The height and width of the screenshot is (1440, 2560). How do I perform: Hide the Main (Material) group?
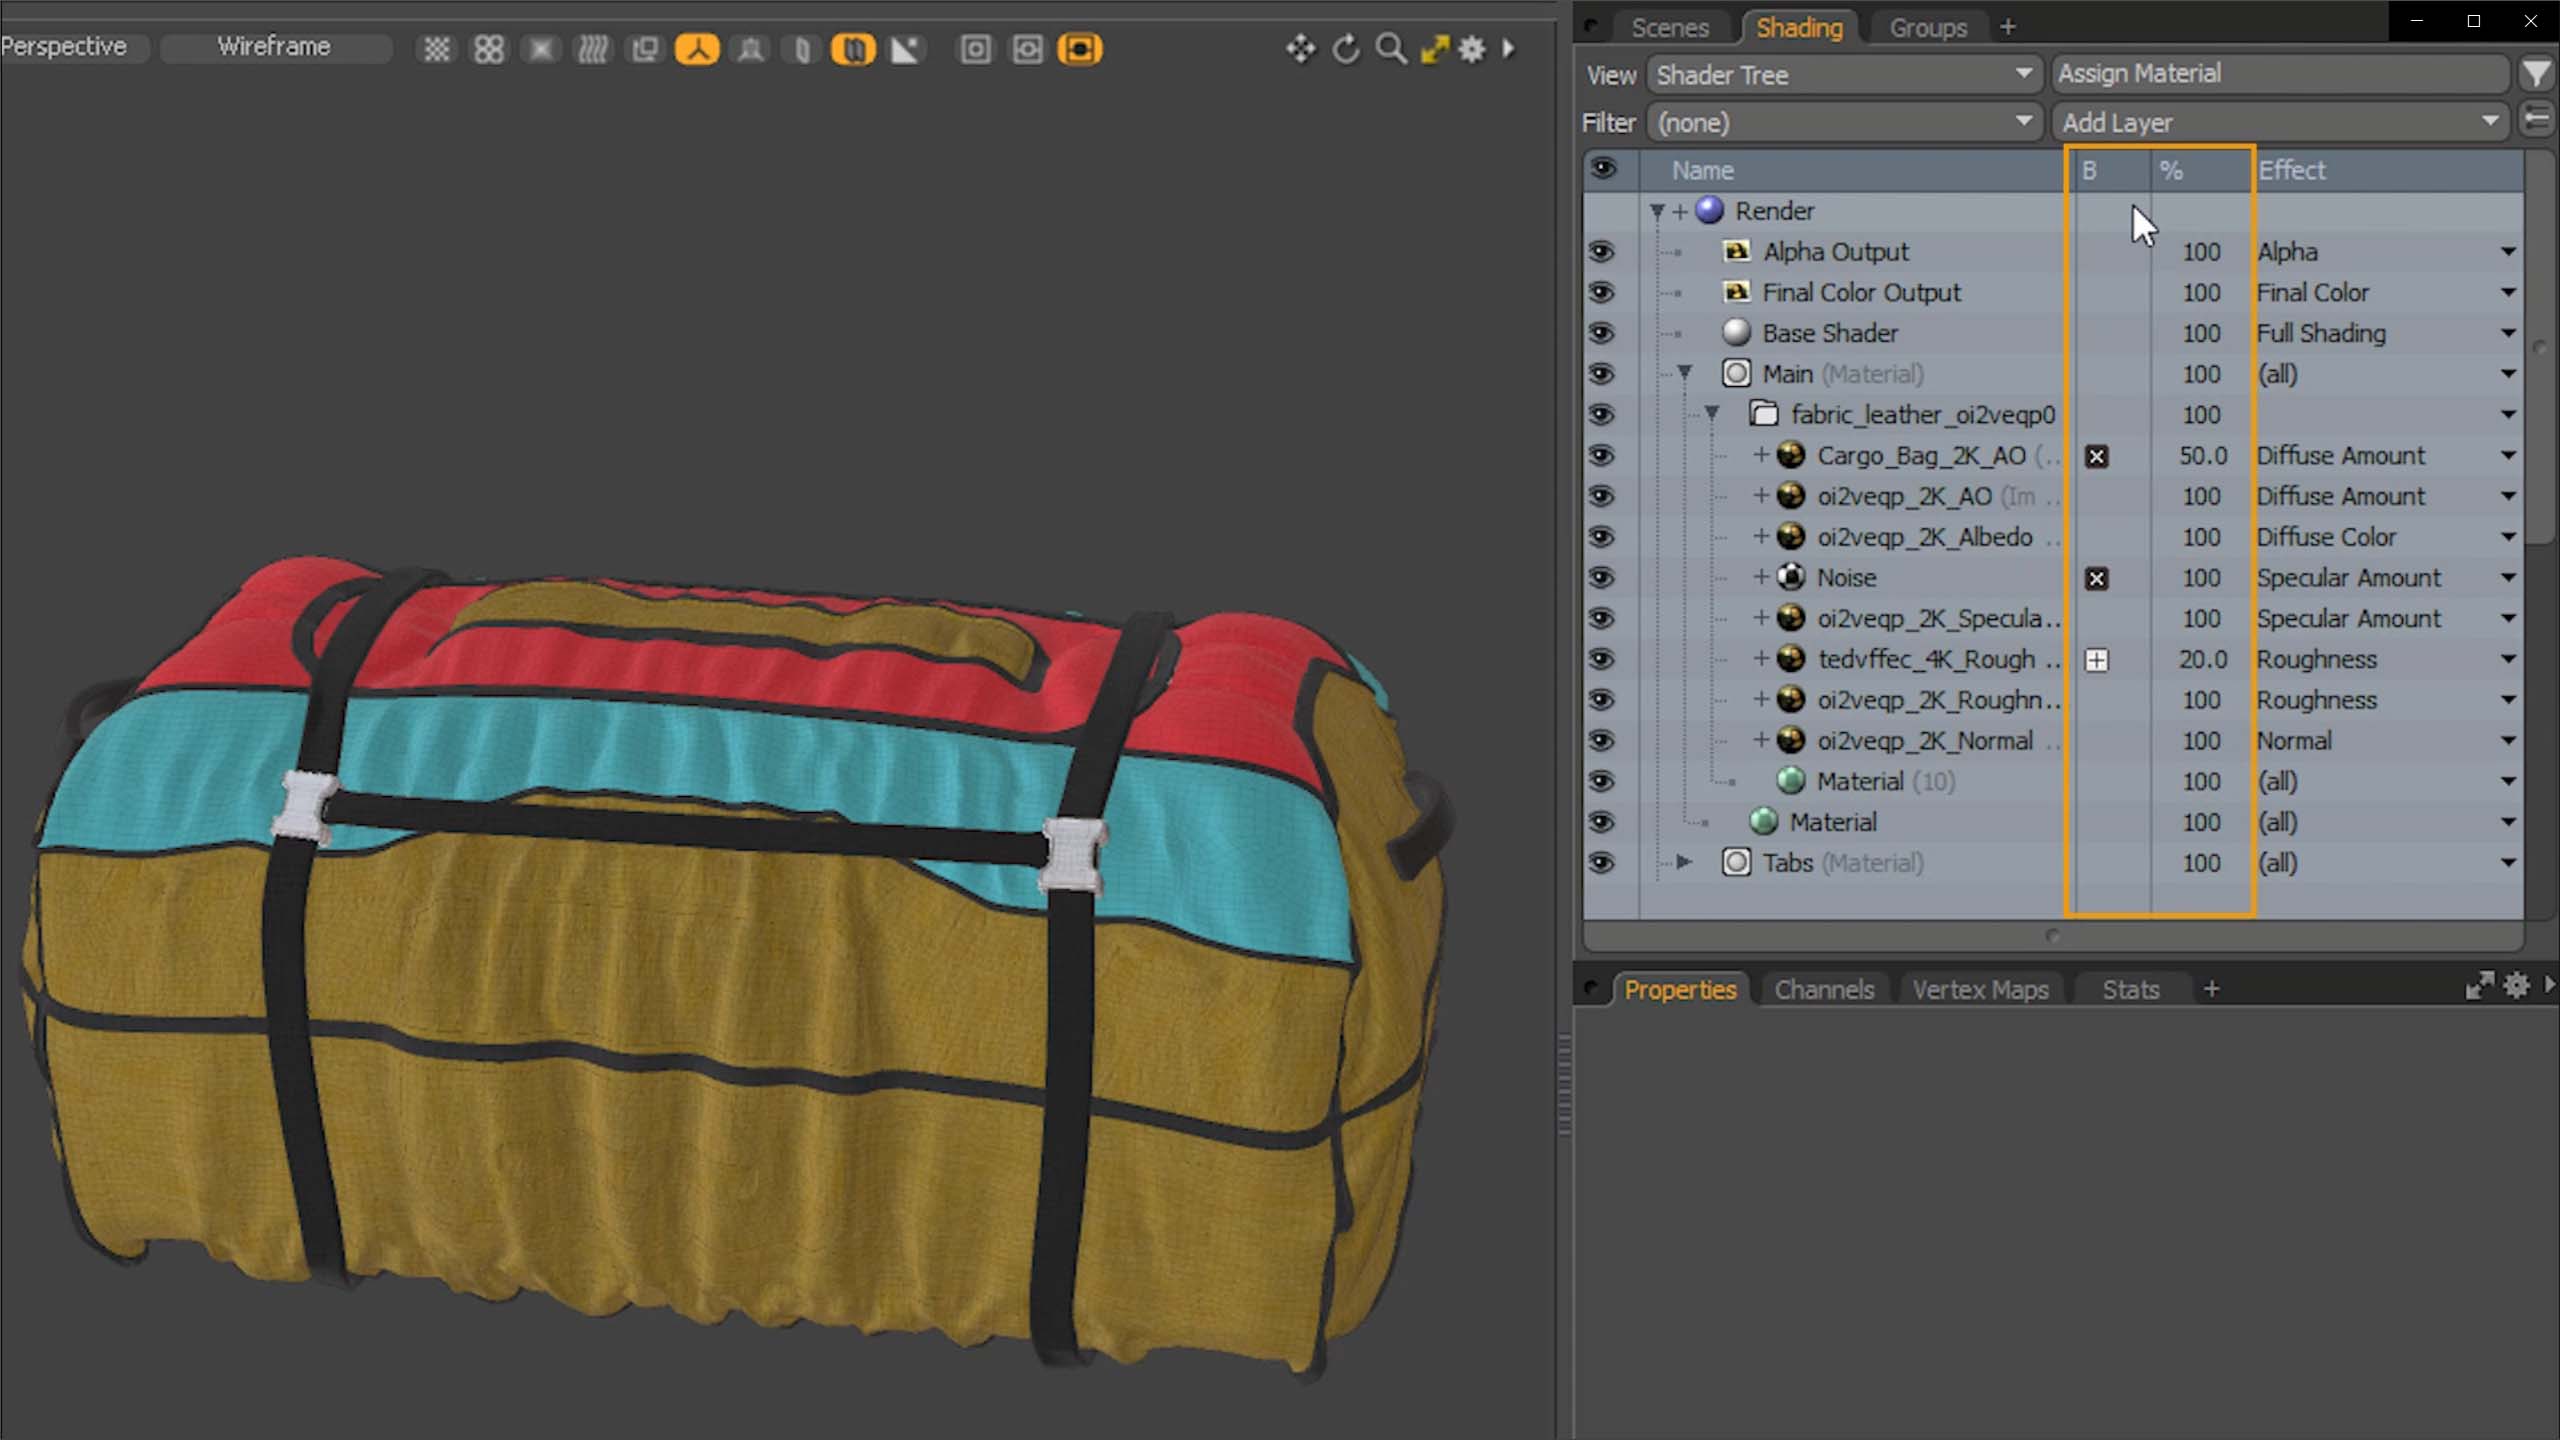(1602, 374)
